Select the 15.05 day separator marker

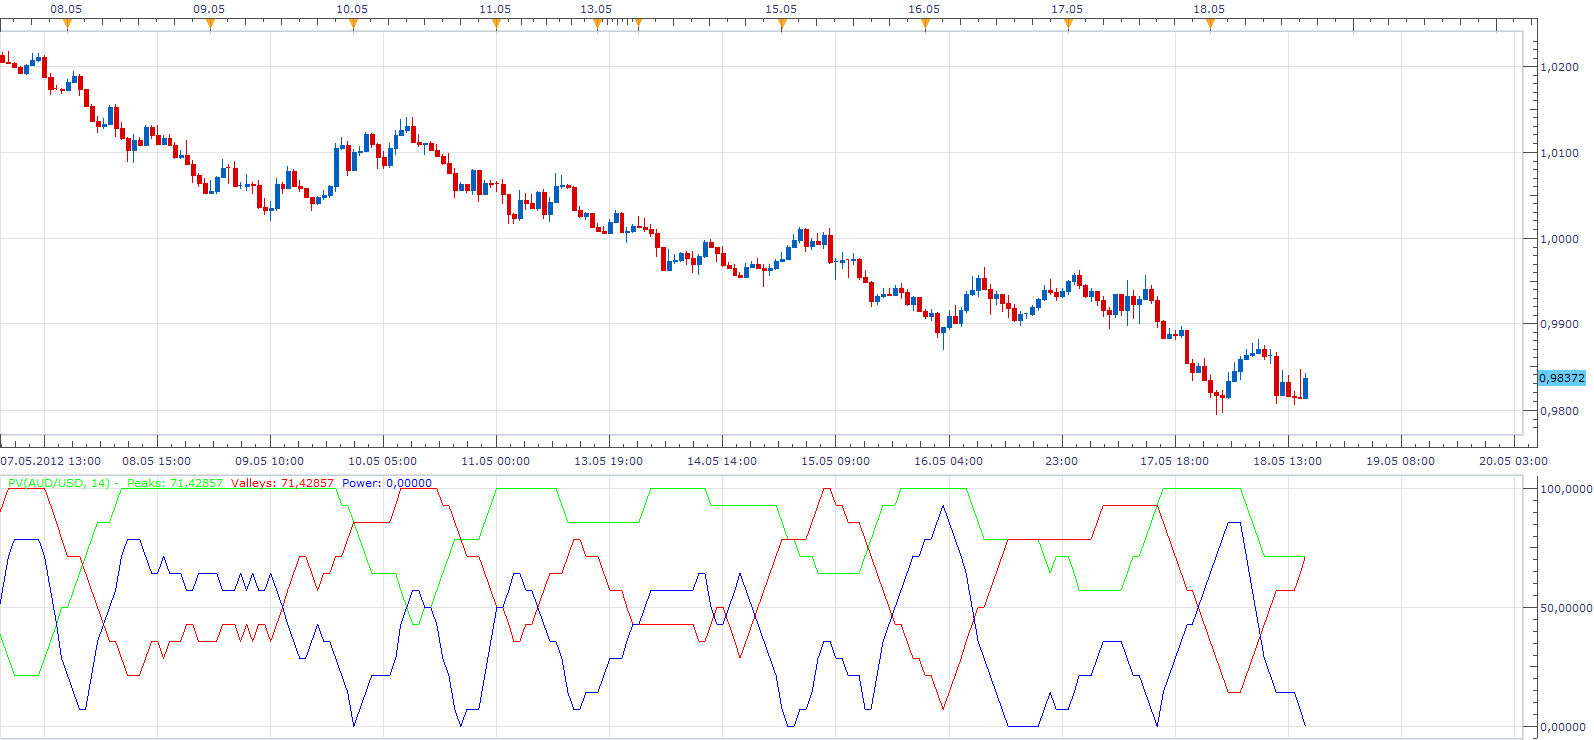coord(782,24)
